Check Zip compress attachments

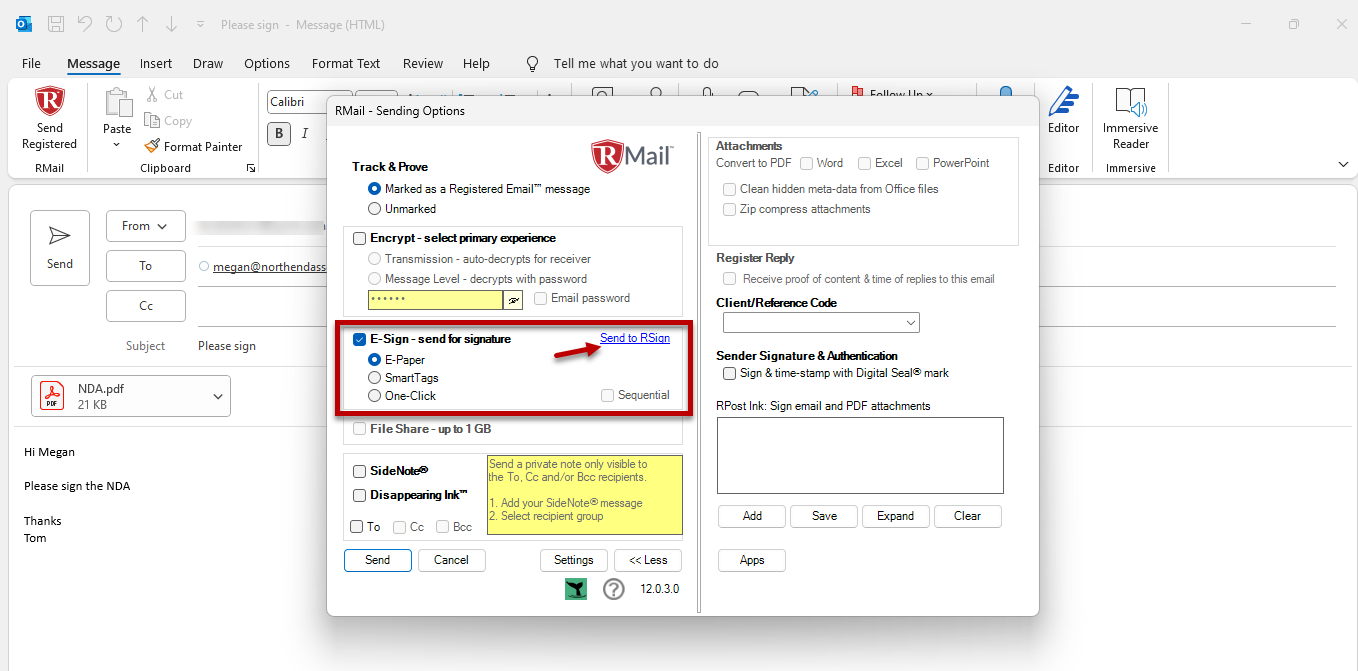coord(729,209)
